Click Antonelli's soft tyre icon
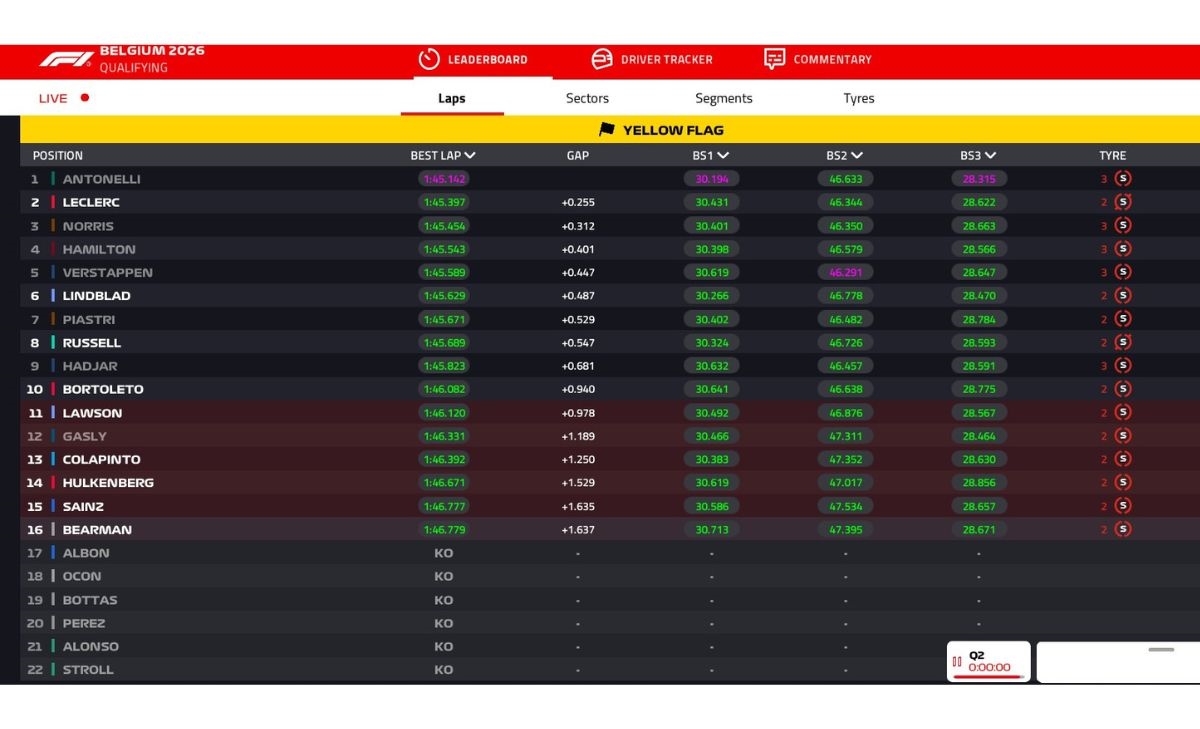This screenshot has height=729, width=1200. coord(1123,179)
